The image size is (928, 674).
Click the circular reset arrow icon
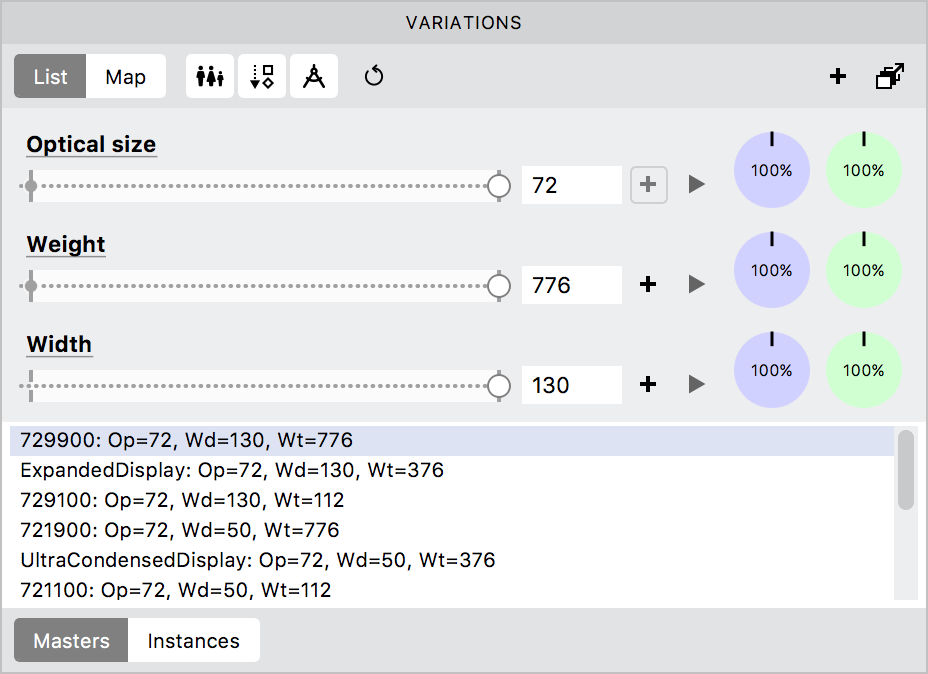click(x=374, y=76)
